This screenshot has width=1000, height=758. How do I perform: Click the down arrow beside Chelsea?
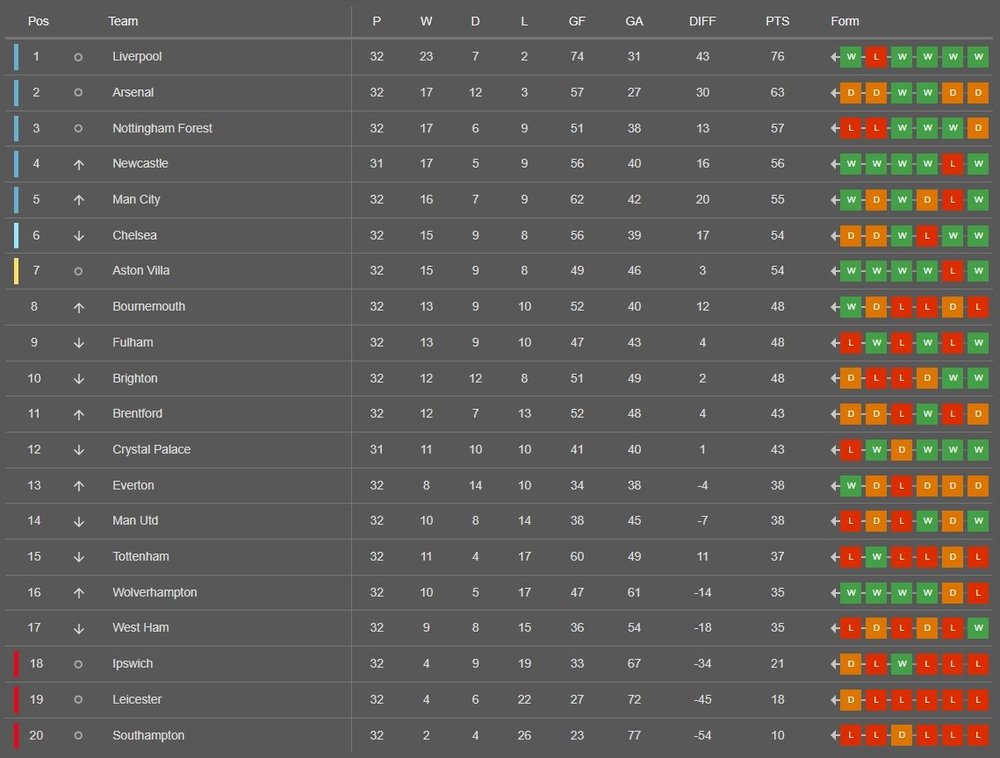(78, 236)
